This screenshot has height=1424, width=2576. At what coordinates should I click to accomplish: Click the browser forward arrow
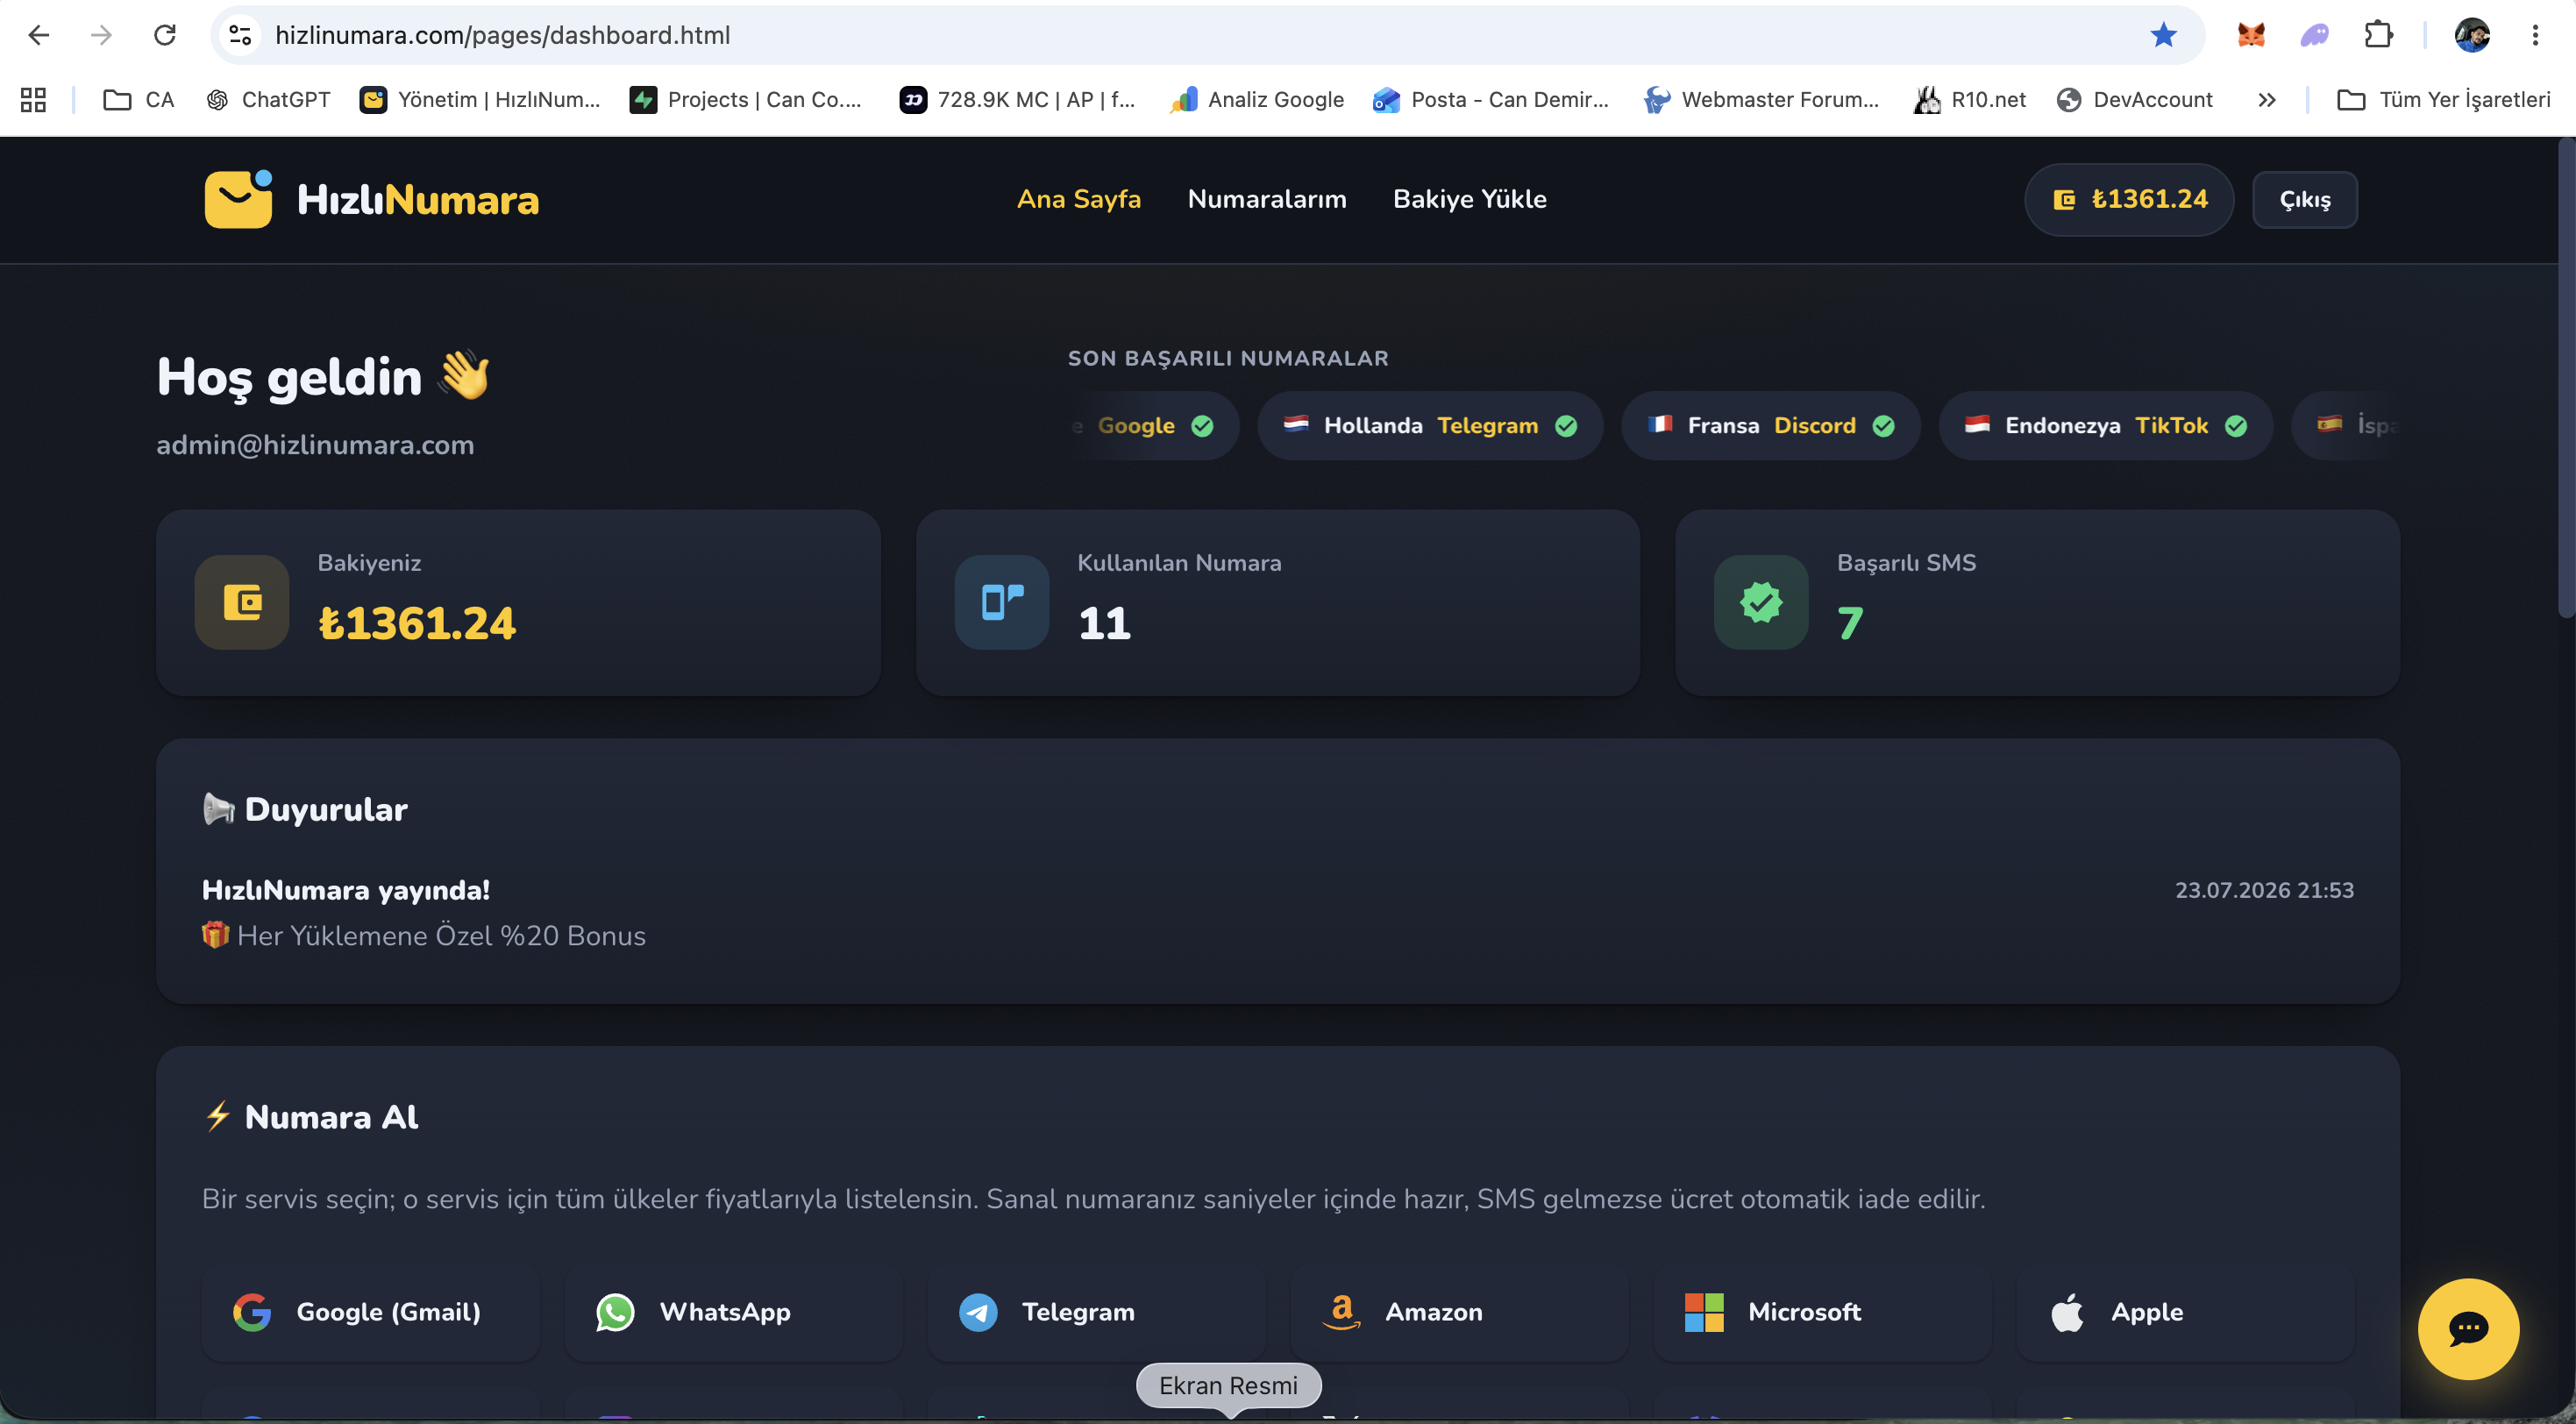pos(101,35)
